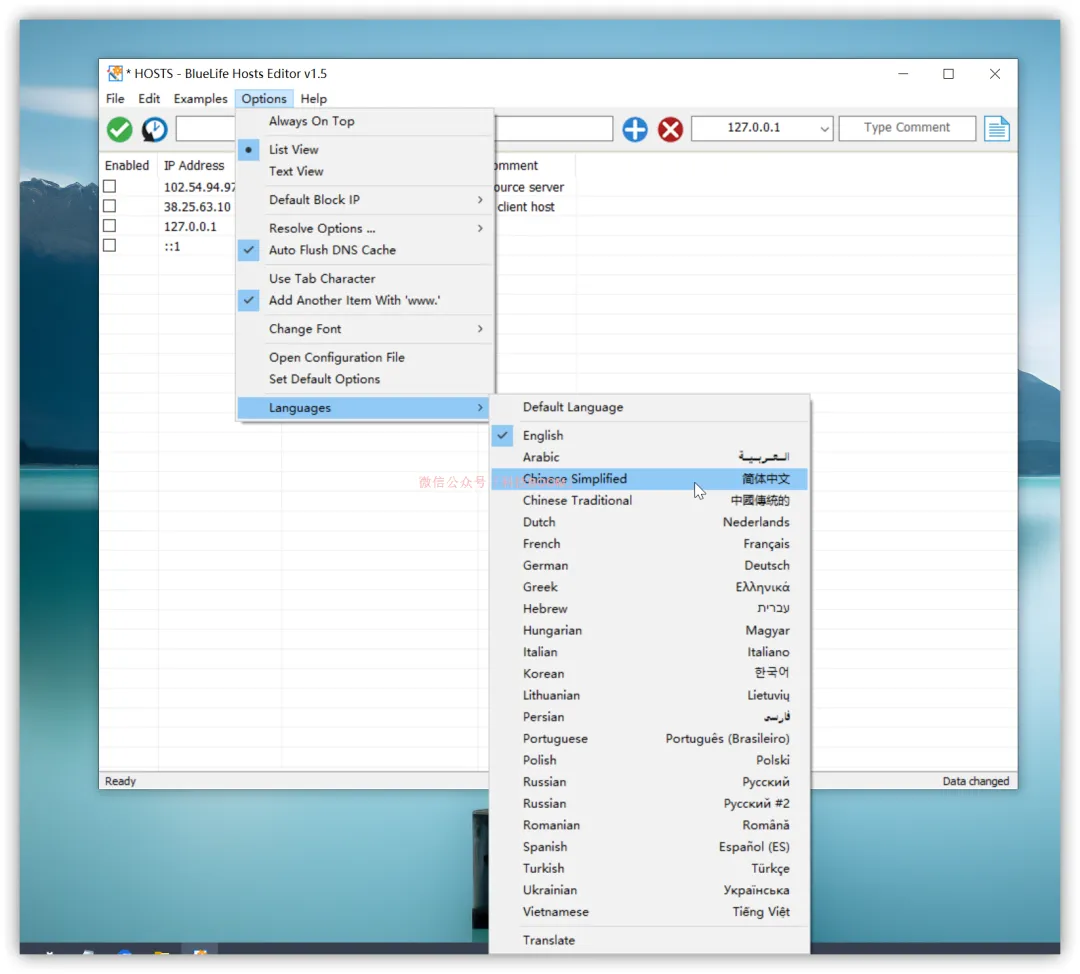
Task: Switch to Text View
Action: pos(365,171)
